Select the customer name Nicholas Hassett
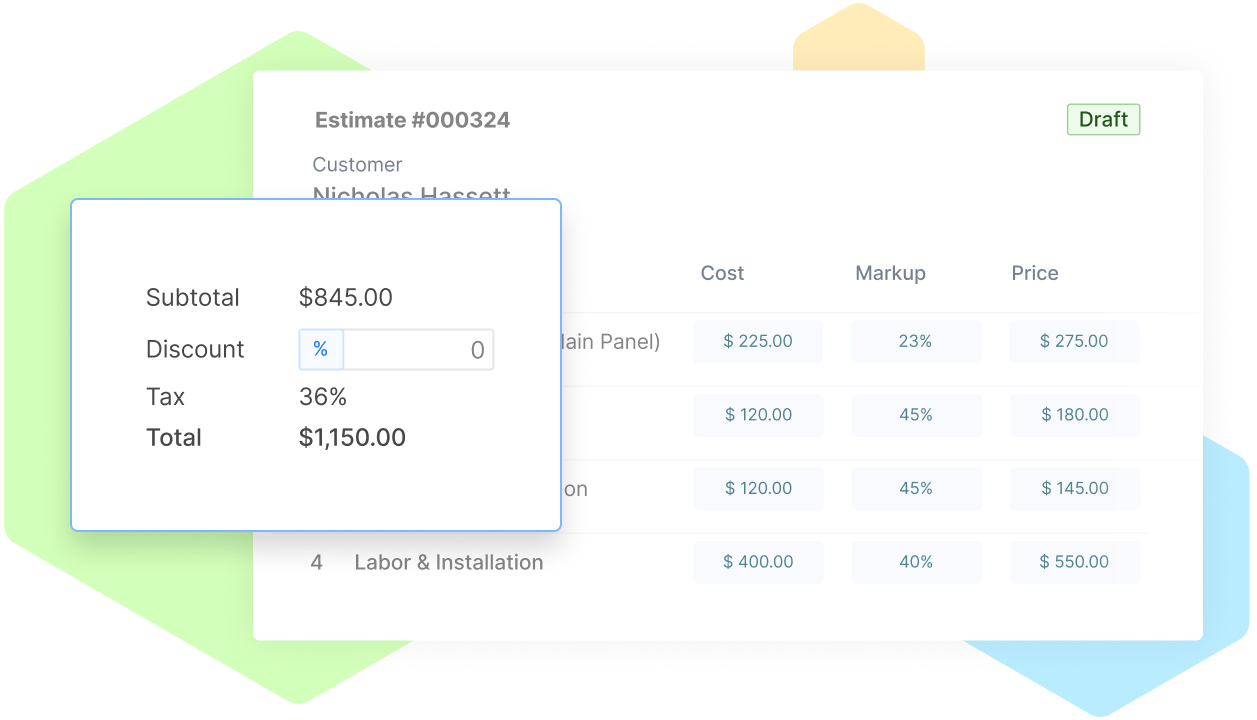The width and height of the screenshot is (1257, 720). tap(411, 193)
